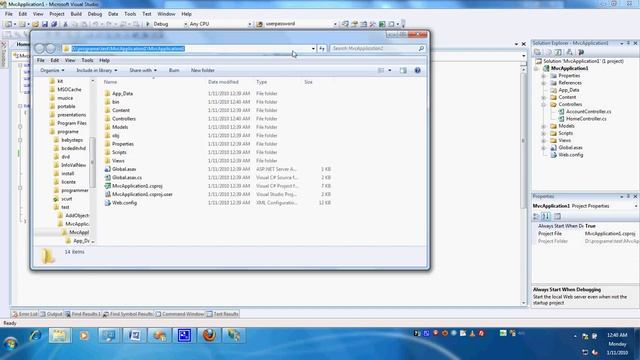The image size is (640, 360).
Task: Click the Properties panel Alphabetical icon
Action: point(546,216)
